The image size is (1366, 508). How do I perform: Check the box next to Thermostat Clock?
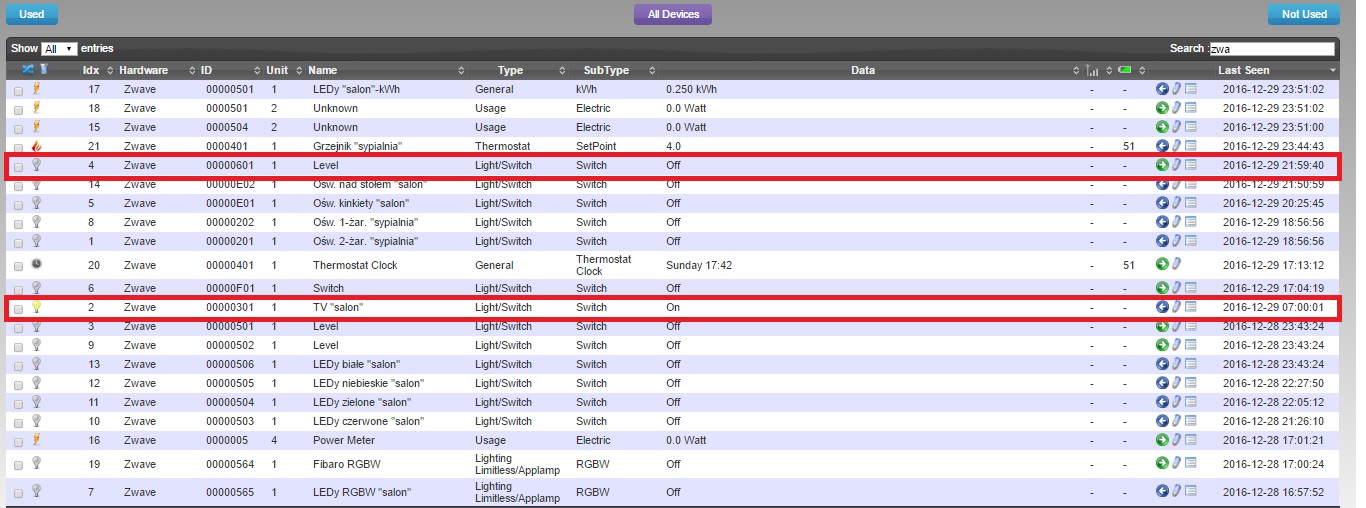click(18, 266)
